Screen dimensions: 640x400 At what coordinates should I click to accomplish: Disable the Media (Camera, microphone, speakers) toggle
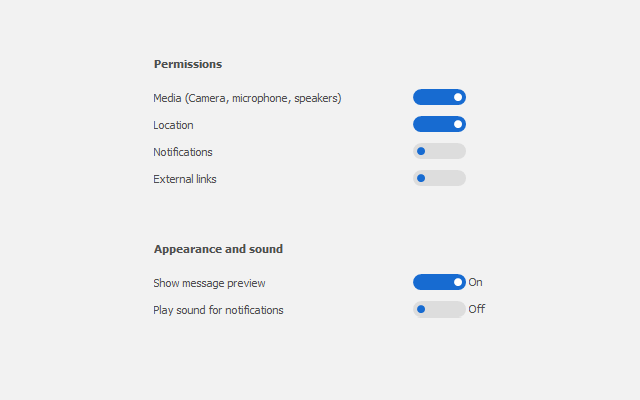[x=439, y=97]
